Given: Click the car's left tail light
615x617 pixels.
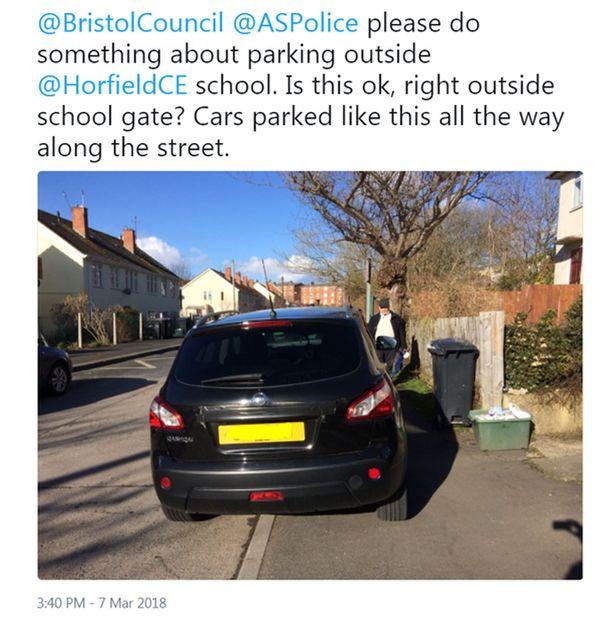Looking at the screenshot, I should coord(166,412).
